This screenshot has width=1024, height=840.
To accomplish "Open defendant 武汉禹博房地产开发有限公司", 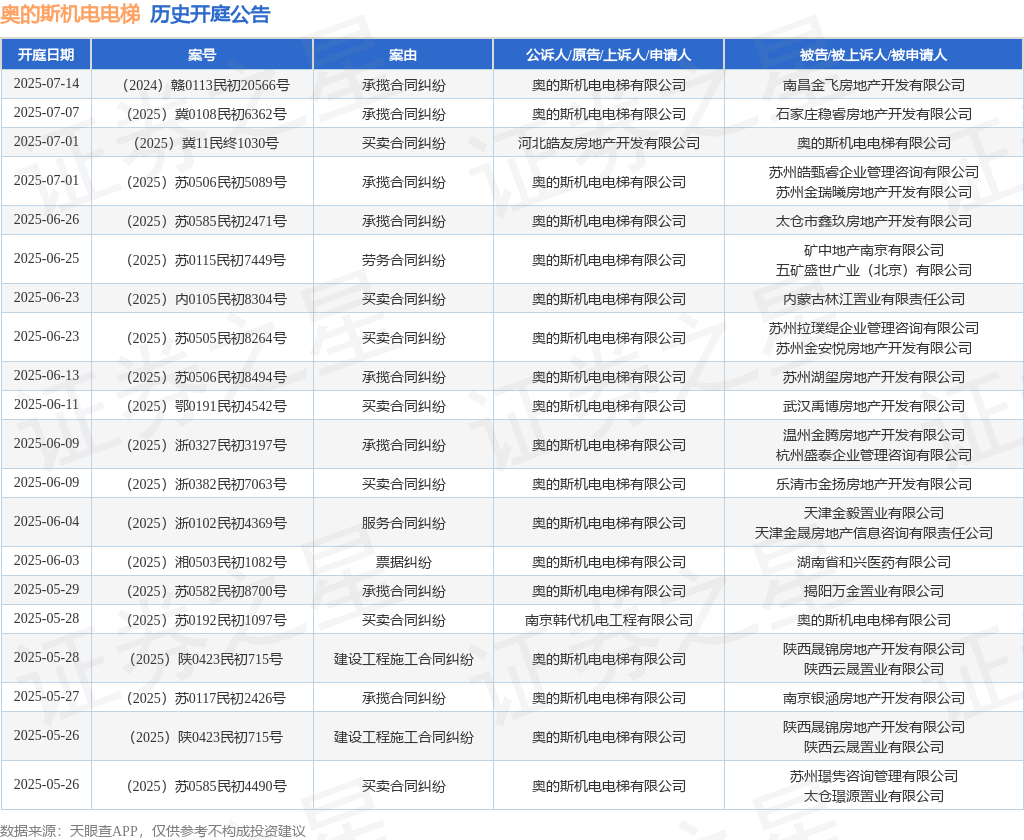I will tap(874, 406).
